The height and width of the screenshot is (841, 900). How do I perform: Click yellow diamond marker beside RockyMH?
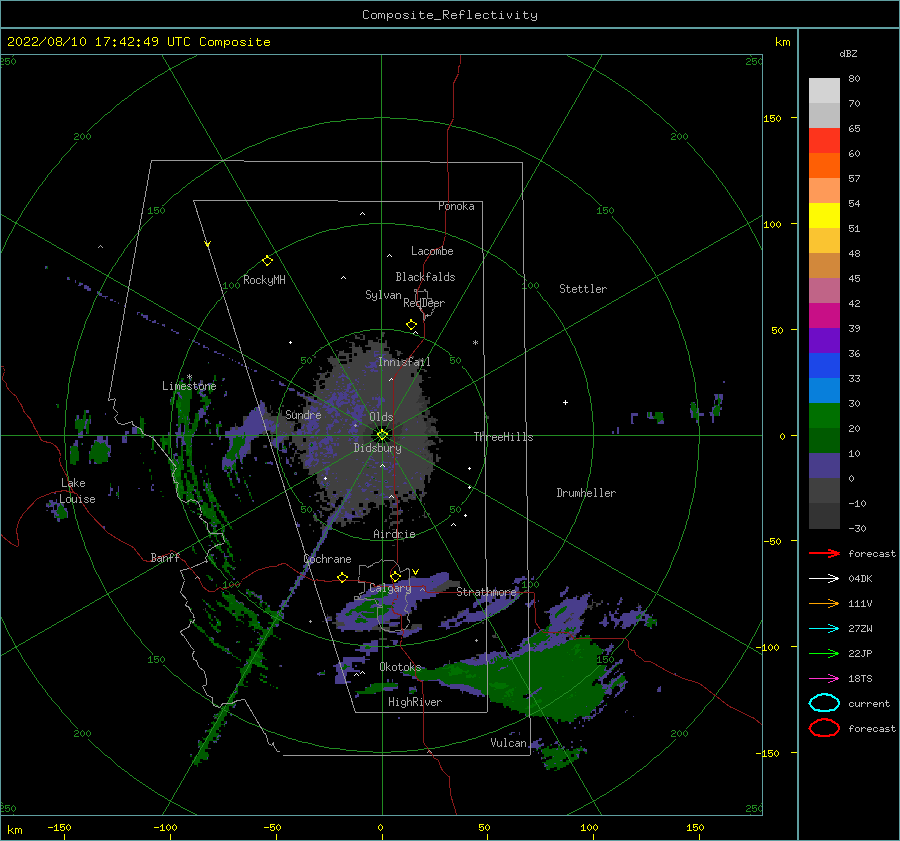(x=267, y=261)
